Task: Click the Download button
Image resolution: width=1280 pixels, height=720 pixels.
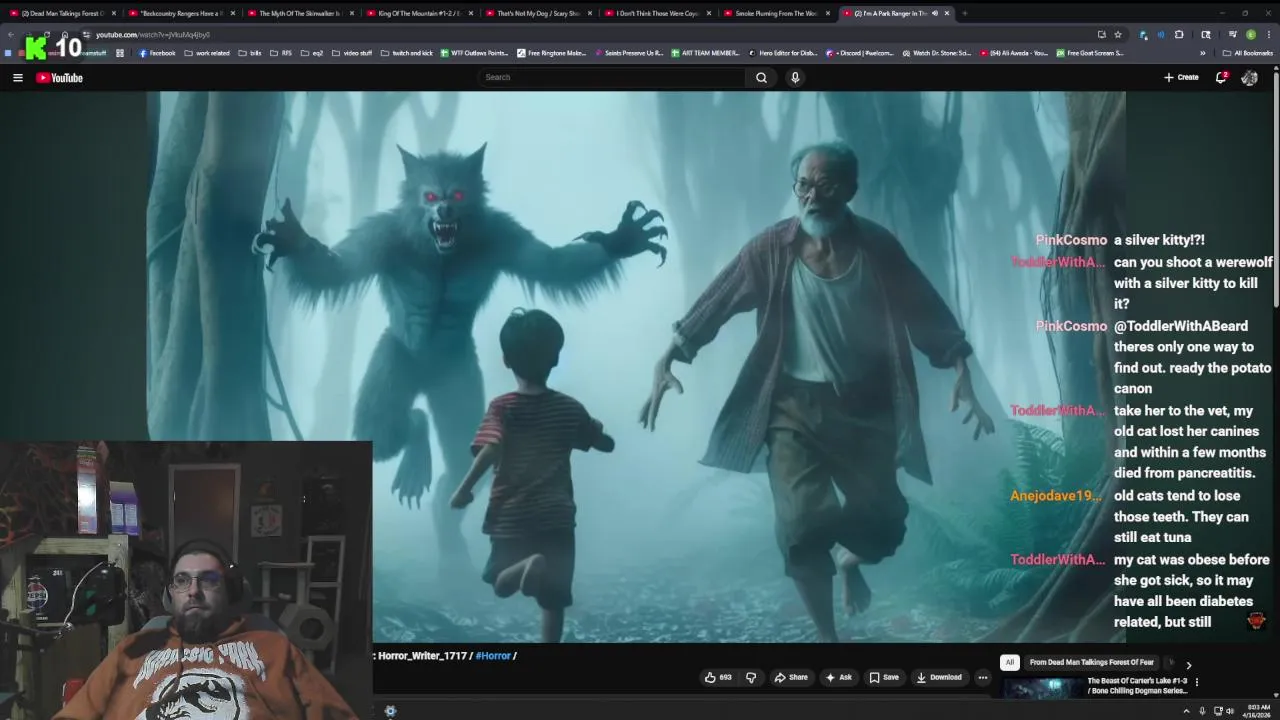Action: click(938, 677)
